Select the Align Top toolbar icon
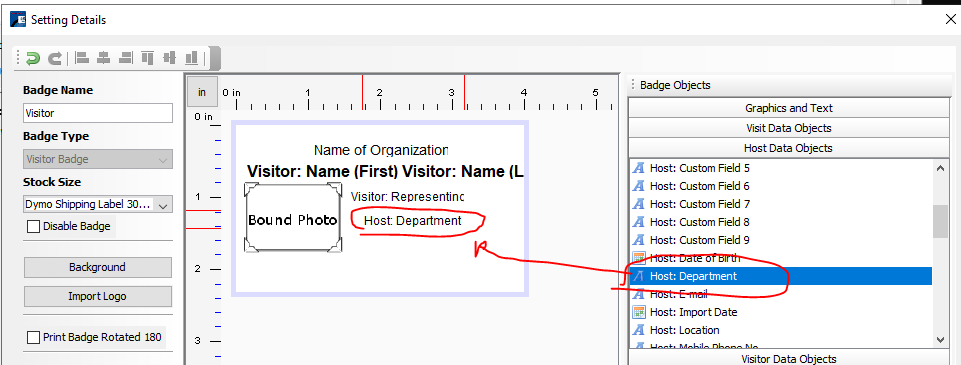961x365 pixels. (147, 58)
